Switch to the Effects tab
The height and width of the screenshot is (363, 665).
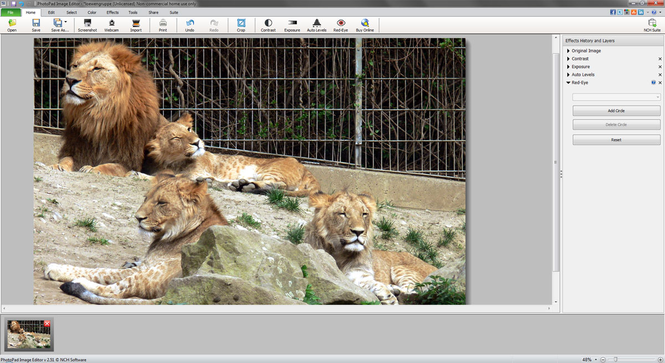[112, 12]
